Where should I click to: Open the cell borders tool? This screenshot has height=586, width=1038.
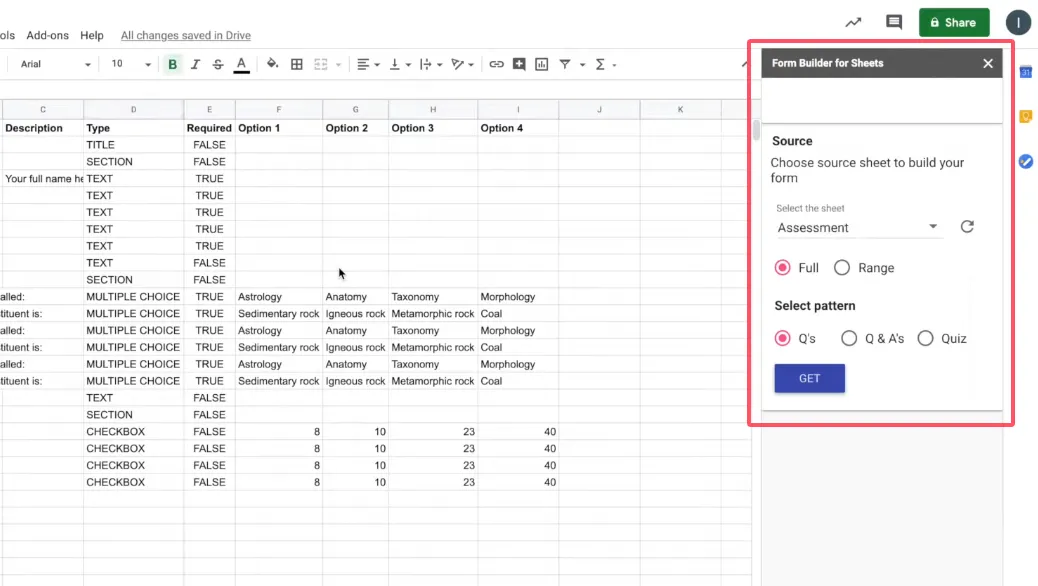pos(297,64)
